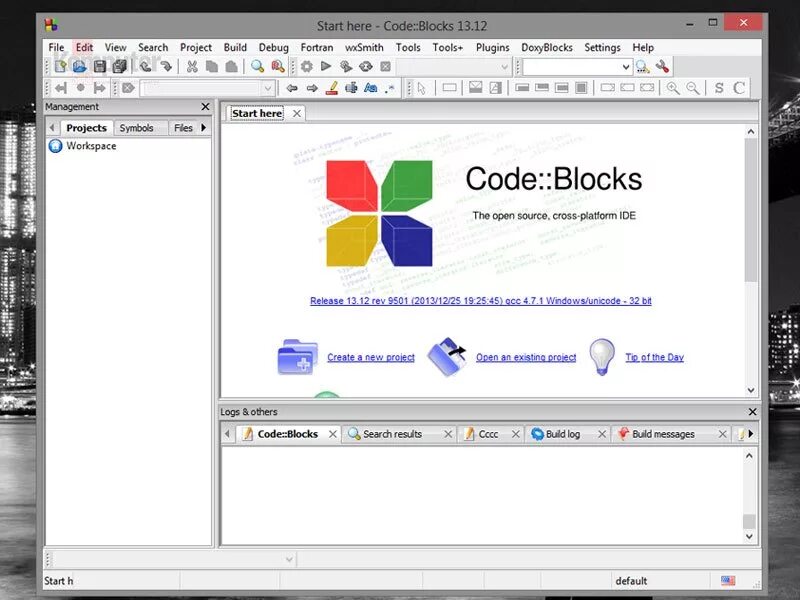
Task: Show previous Management tabs with left arrow
Action: click(x=52, y=128)
